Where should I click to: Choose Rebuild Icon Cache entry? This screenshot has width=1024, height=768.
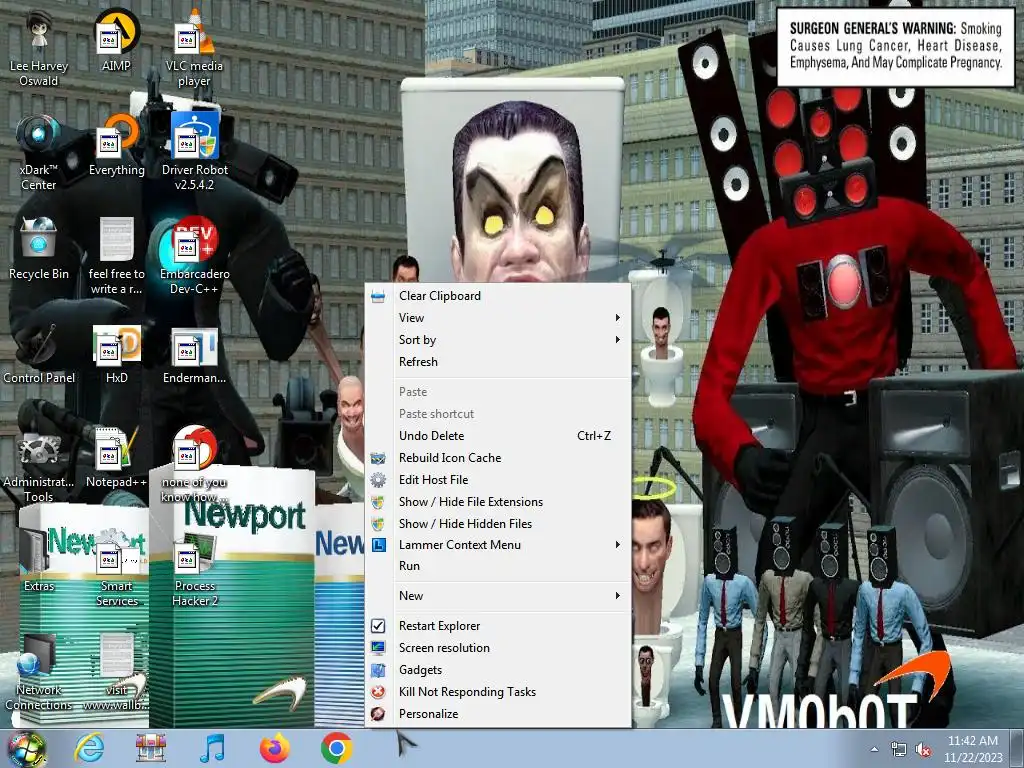(498, 458)
